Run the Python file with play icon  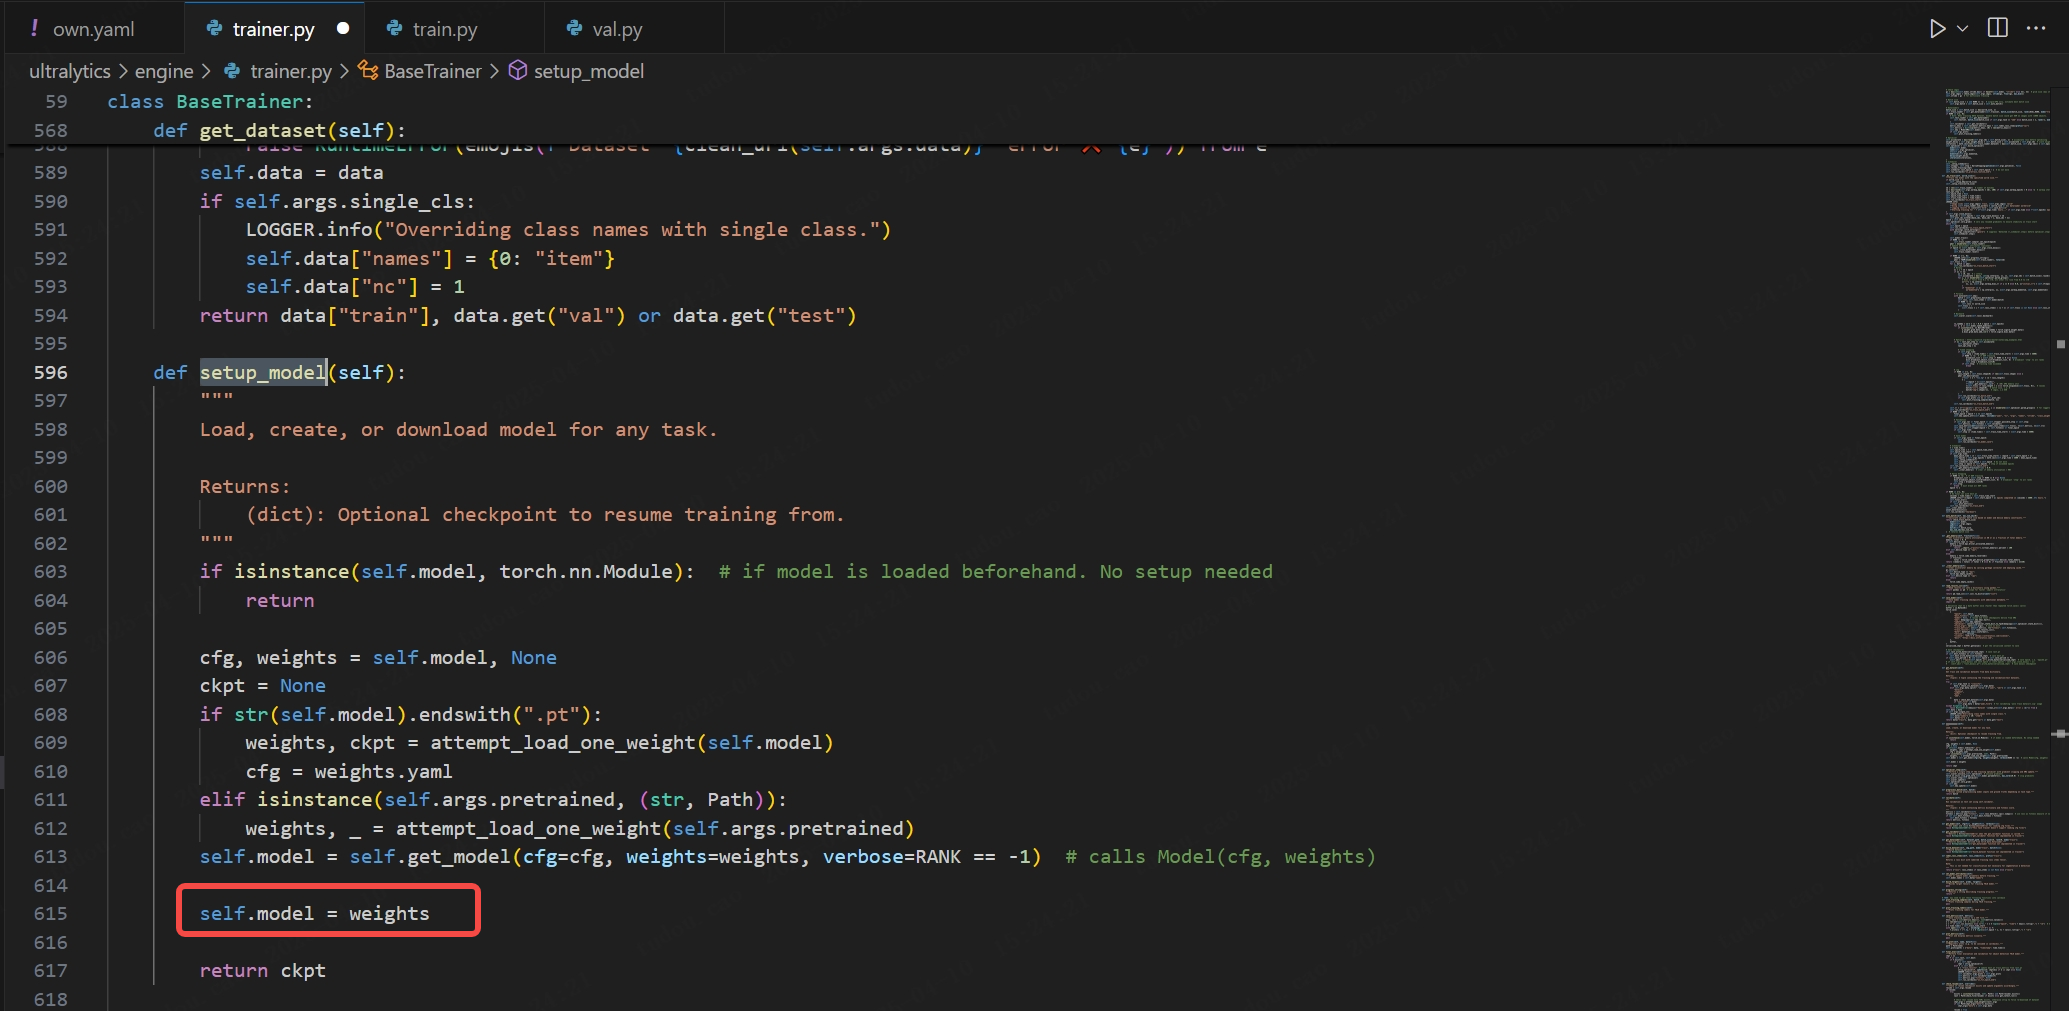pyautogui.click(x=1937, y=28)
